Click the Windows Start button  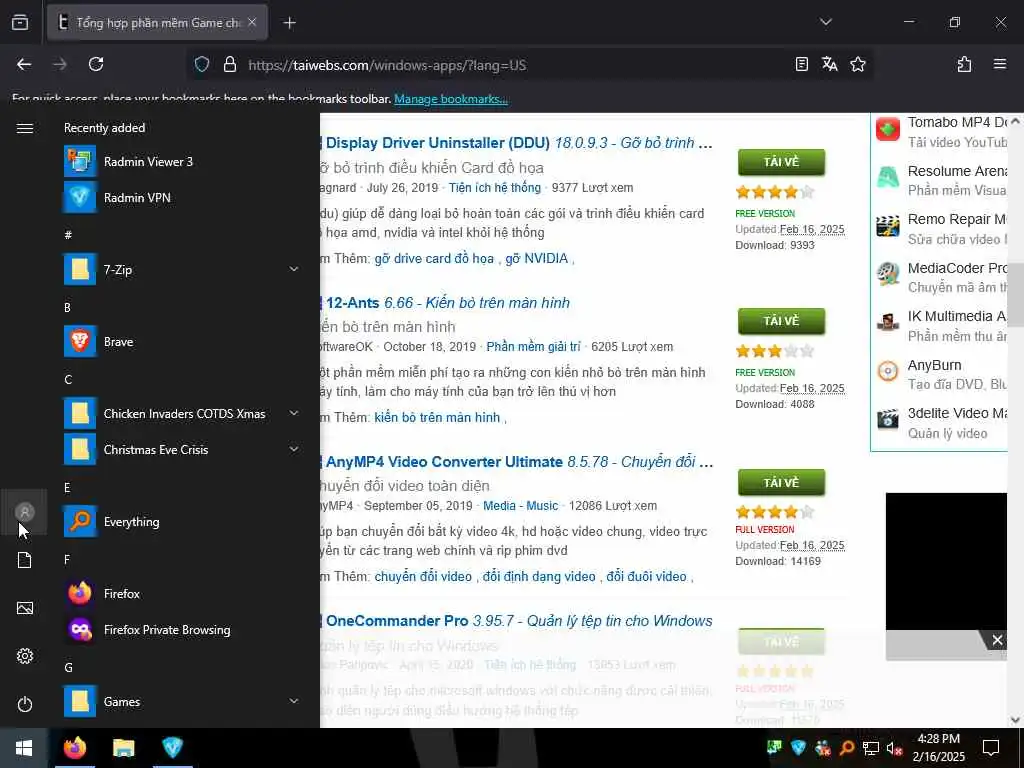(24, 748)
